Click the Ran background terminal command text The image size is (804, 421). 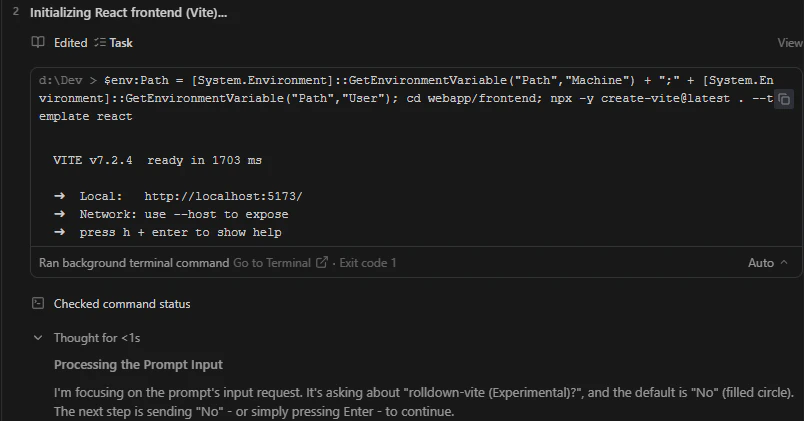pos(134,263)
